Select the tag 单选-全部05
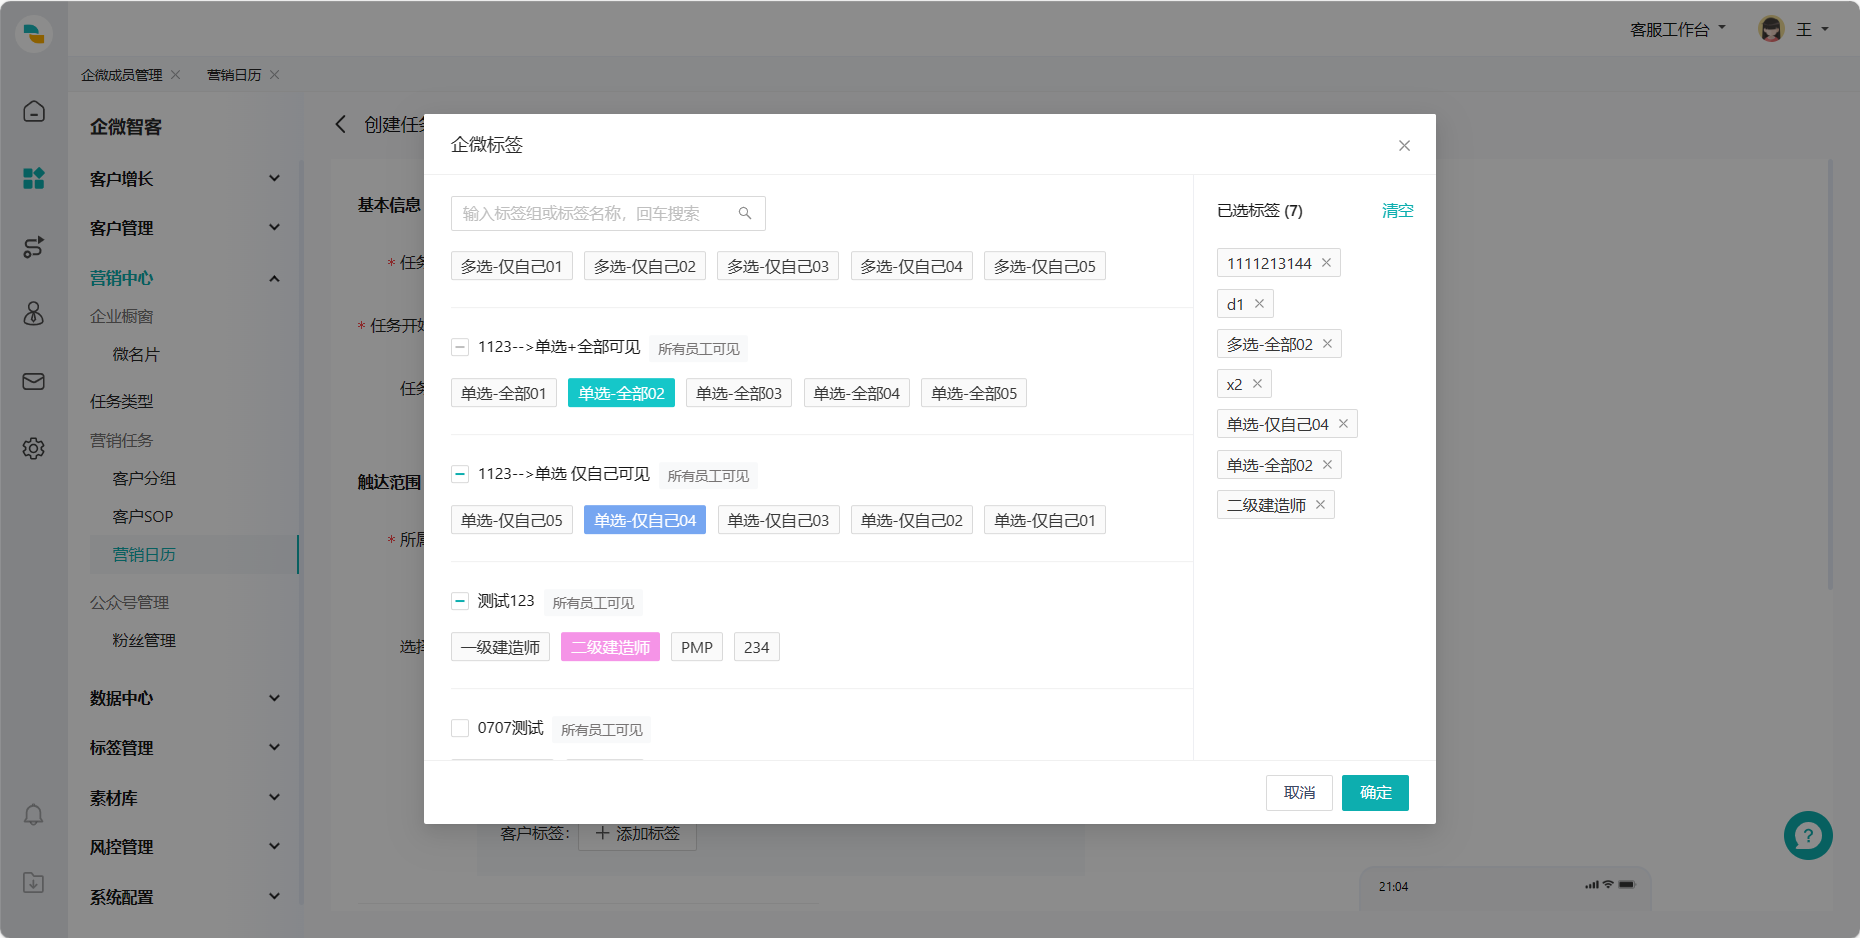Viewport: 1860px width, 938px height. (974, 393)
